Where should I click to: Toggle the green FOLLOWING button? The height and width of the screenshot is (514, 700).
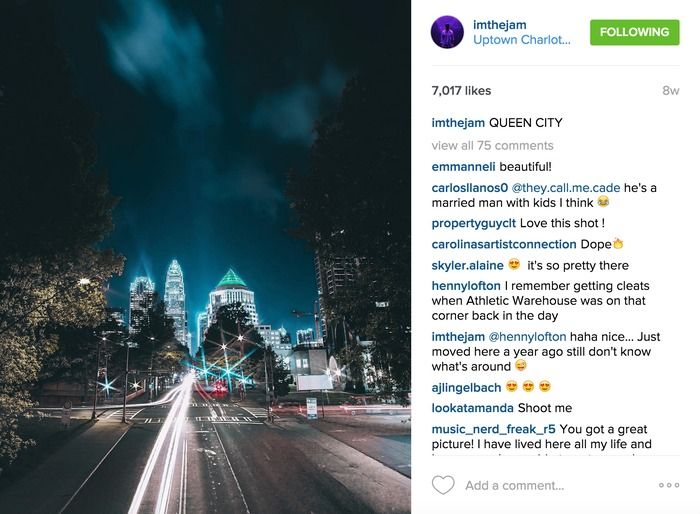pyautogui.click(x=634, y=32)
